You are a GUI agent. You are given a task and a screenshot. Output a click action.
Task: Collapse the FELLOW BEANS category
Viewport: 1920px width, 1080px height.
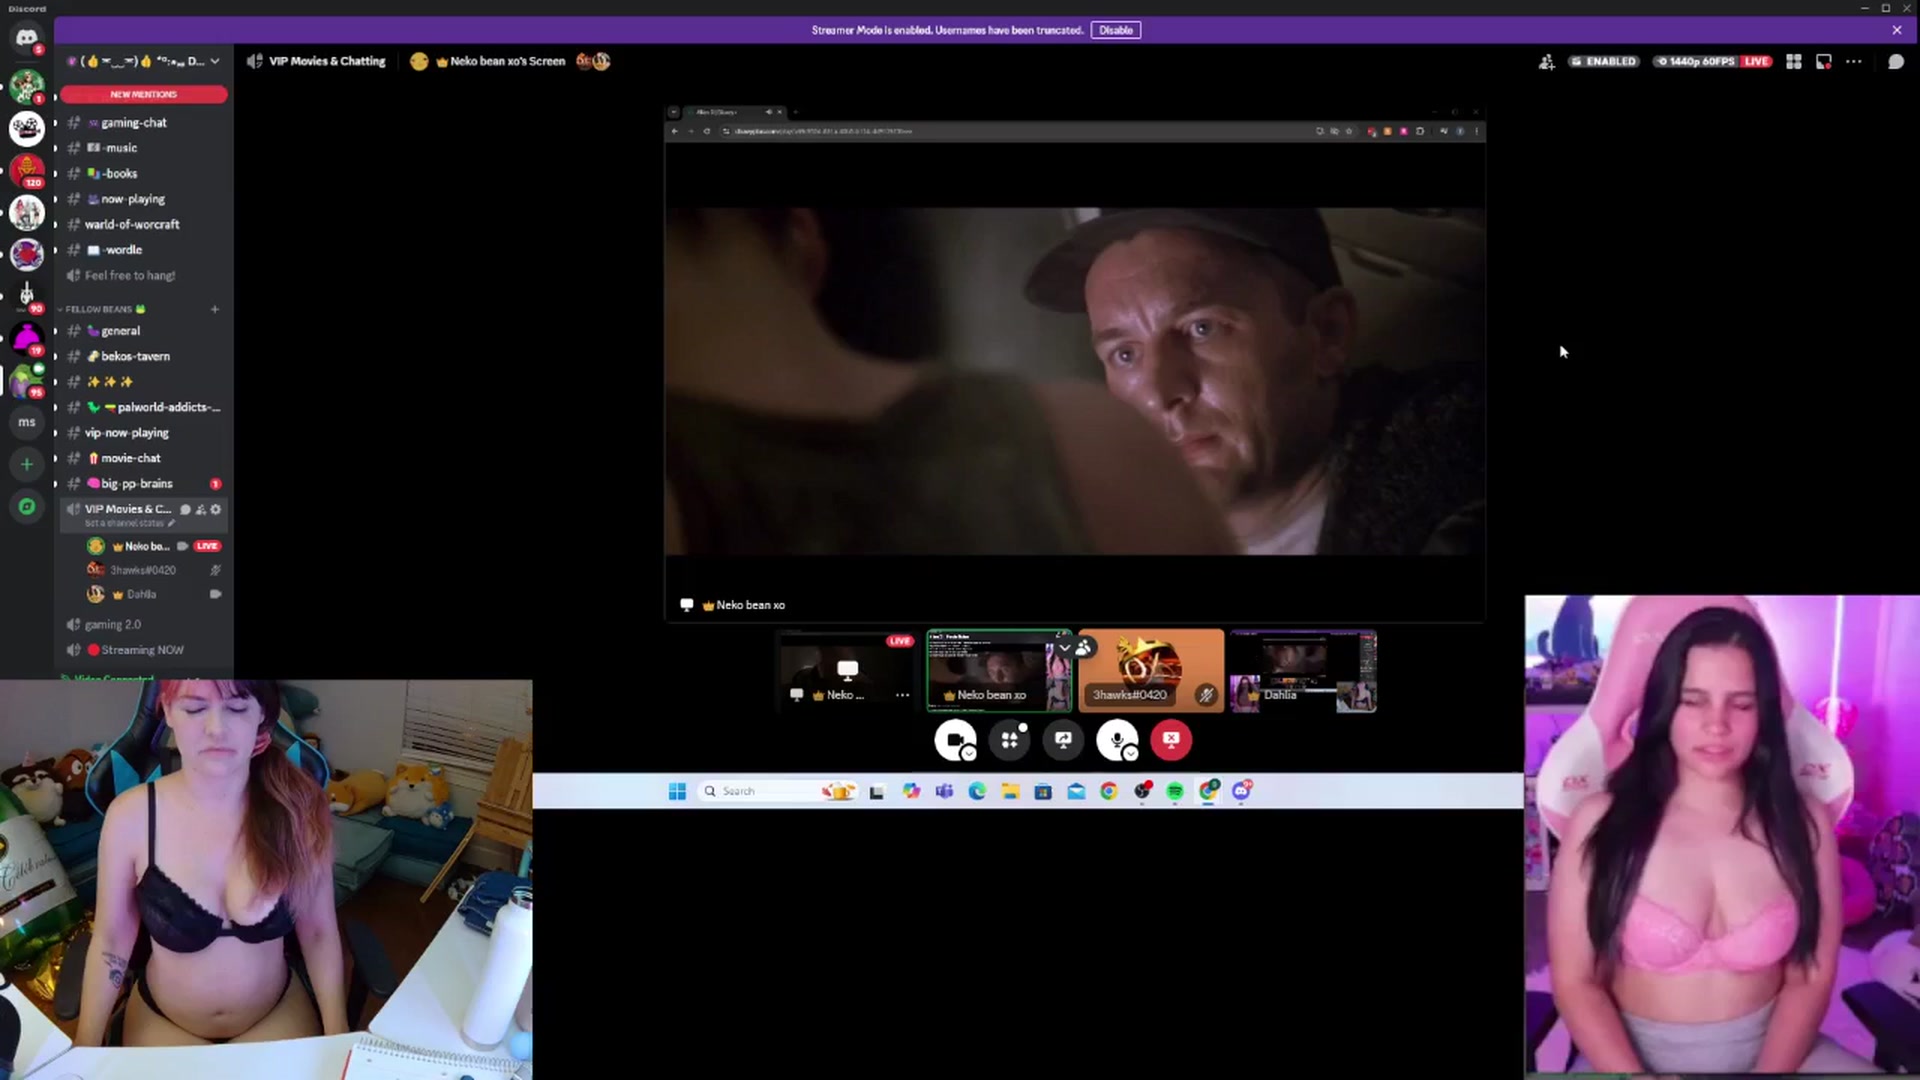[x=100, y=309]
